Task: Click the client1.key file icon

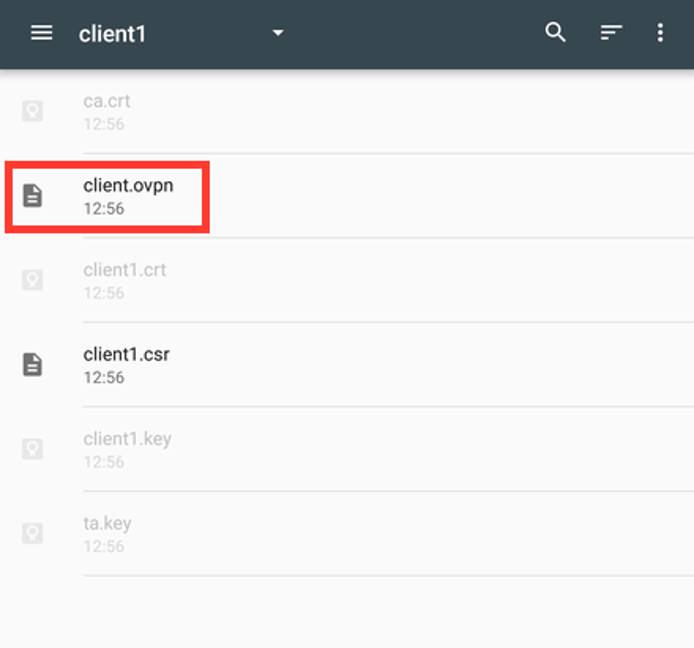Action: click(x=33, y=448)
